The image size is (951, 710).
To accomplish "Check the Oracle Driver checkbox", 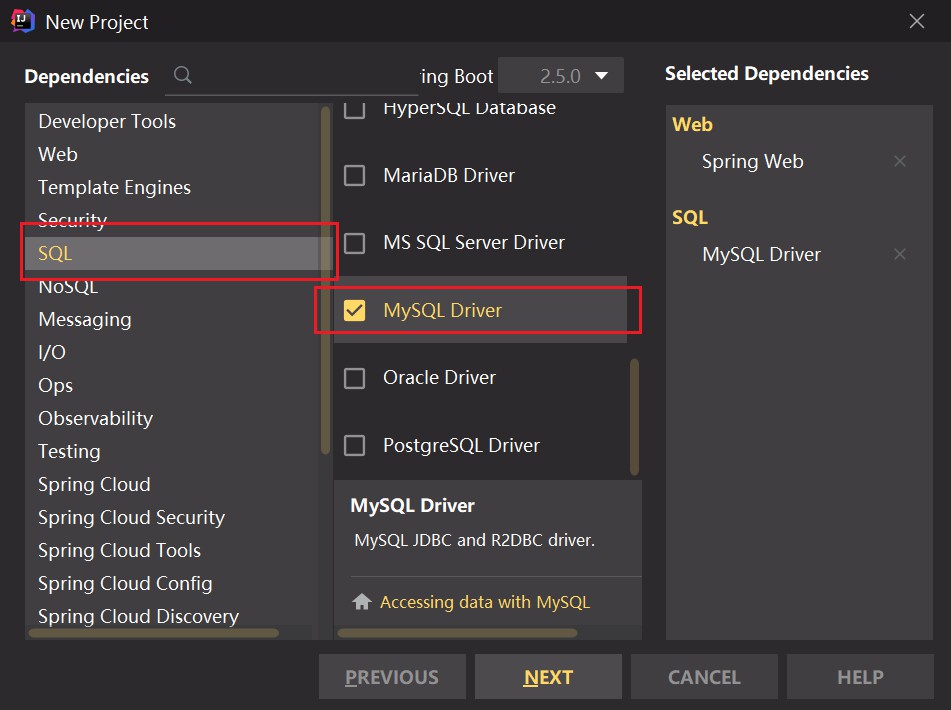I will click(x=354, y=378).
